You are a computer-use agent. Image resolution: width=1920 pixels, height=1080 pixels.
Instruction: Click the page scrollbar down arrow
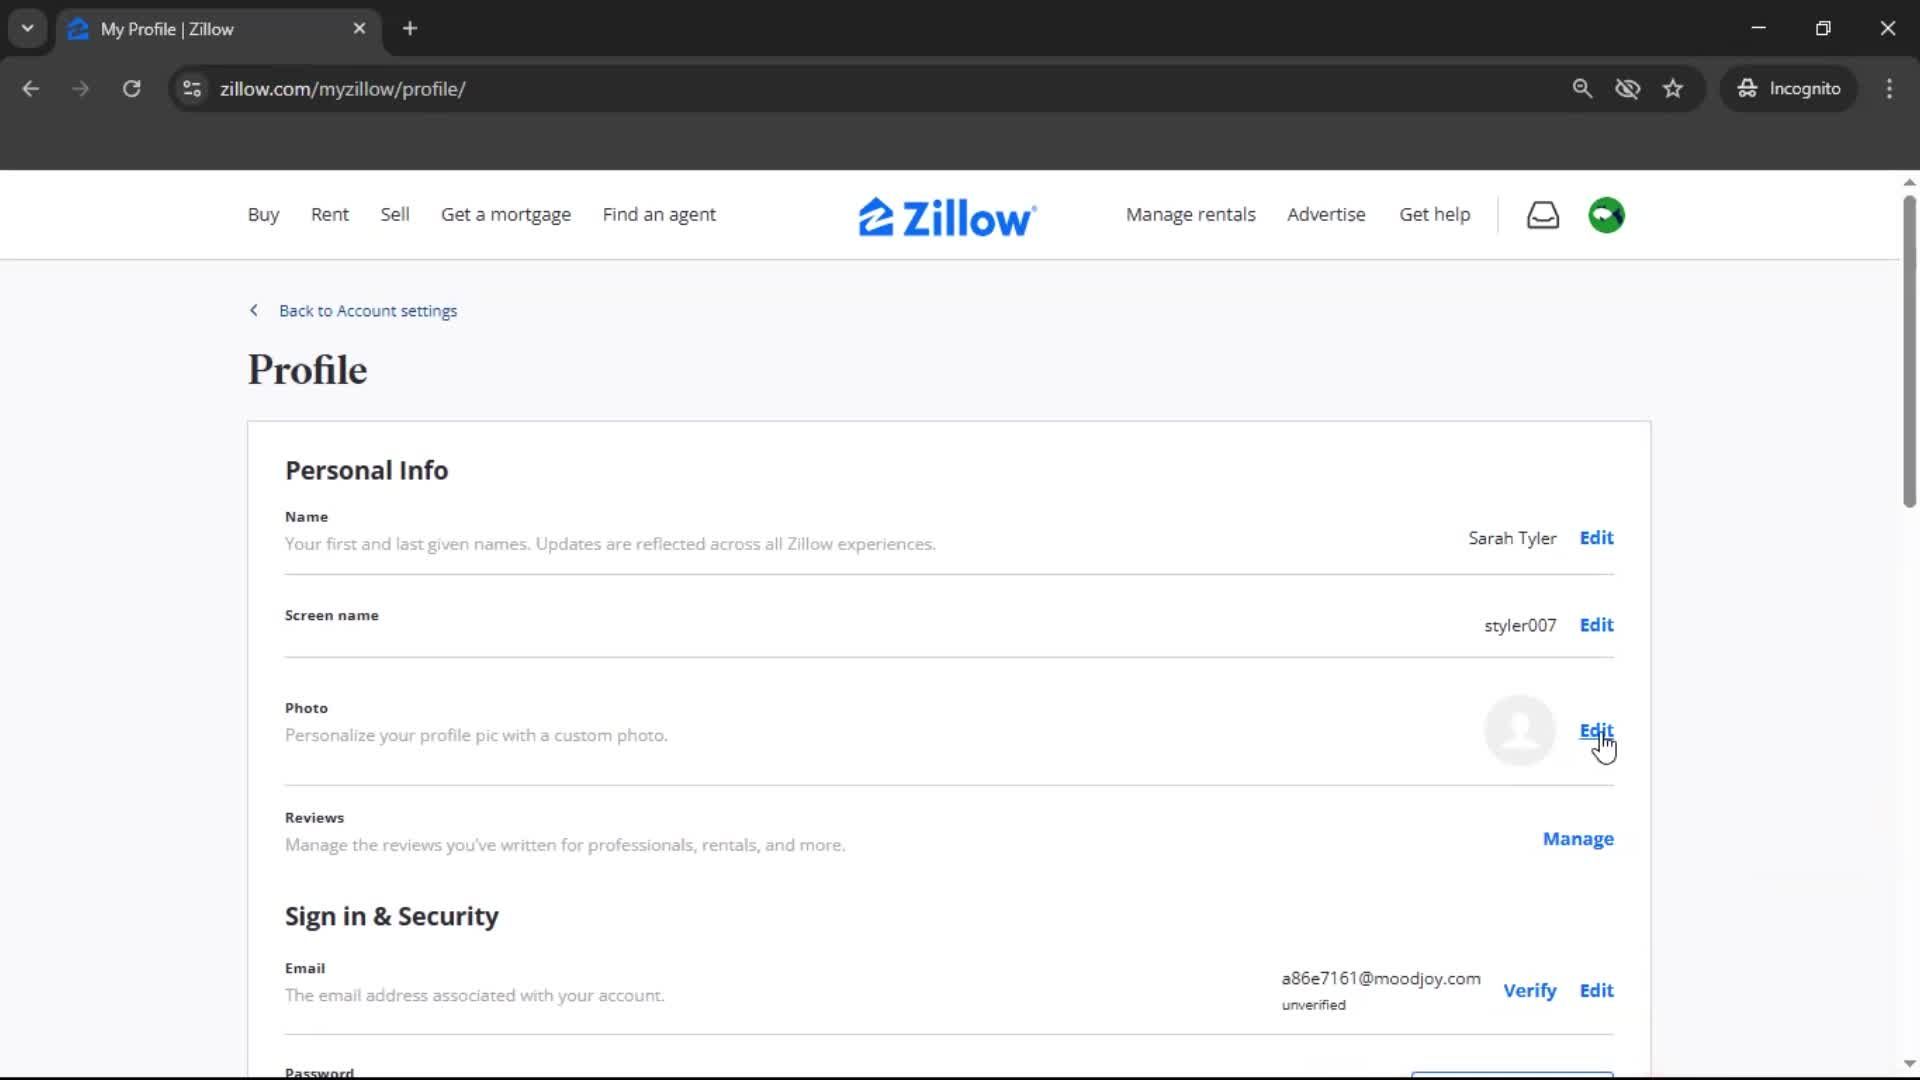1908,1063
